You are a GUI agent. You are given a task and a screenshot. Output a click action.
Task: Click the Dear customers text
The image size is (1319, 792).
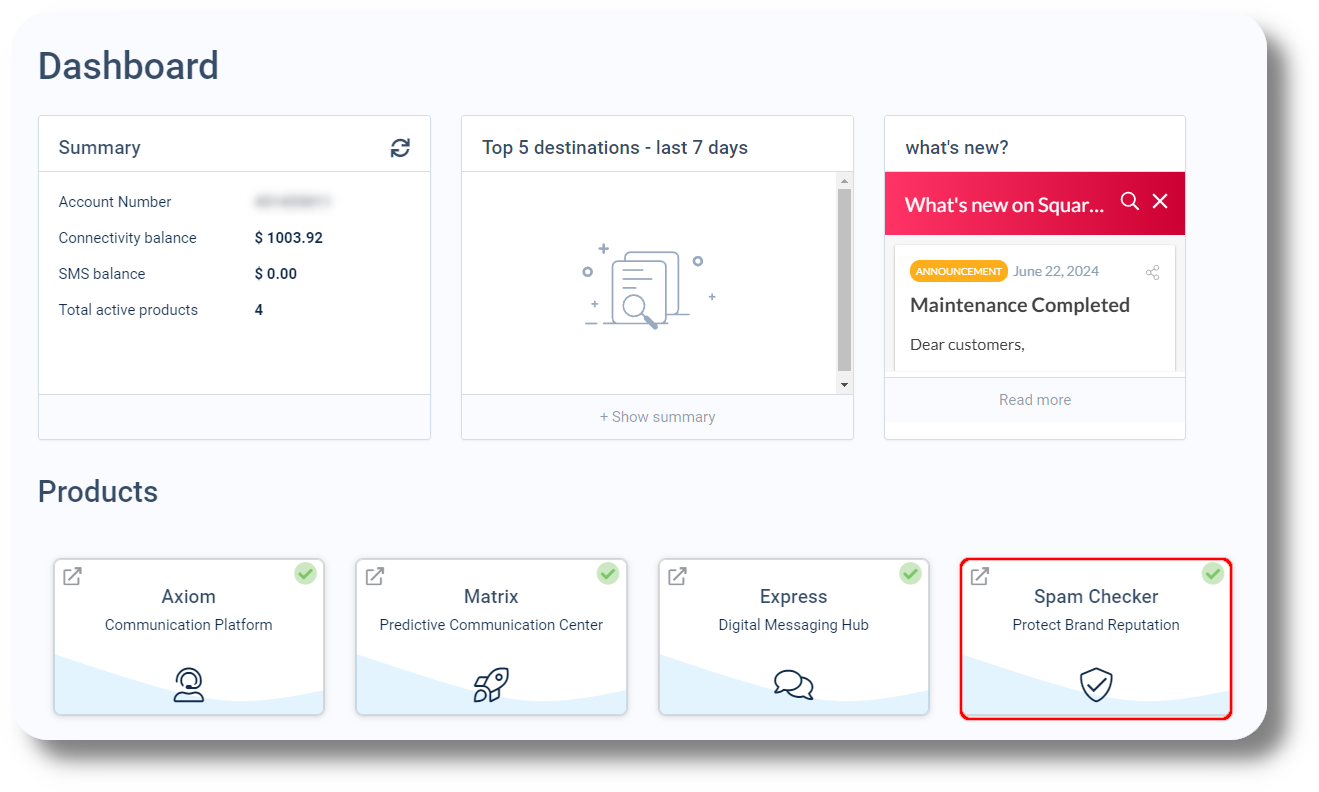click(x=967, y=345)
